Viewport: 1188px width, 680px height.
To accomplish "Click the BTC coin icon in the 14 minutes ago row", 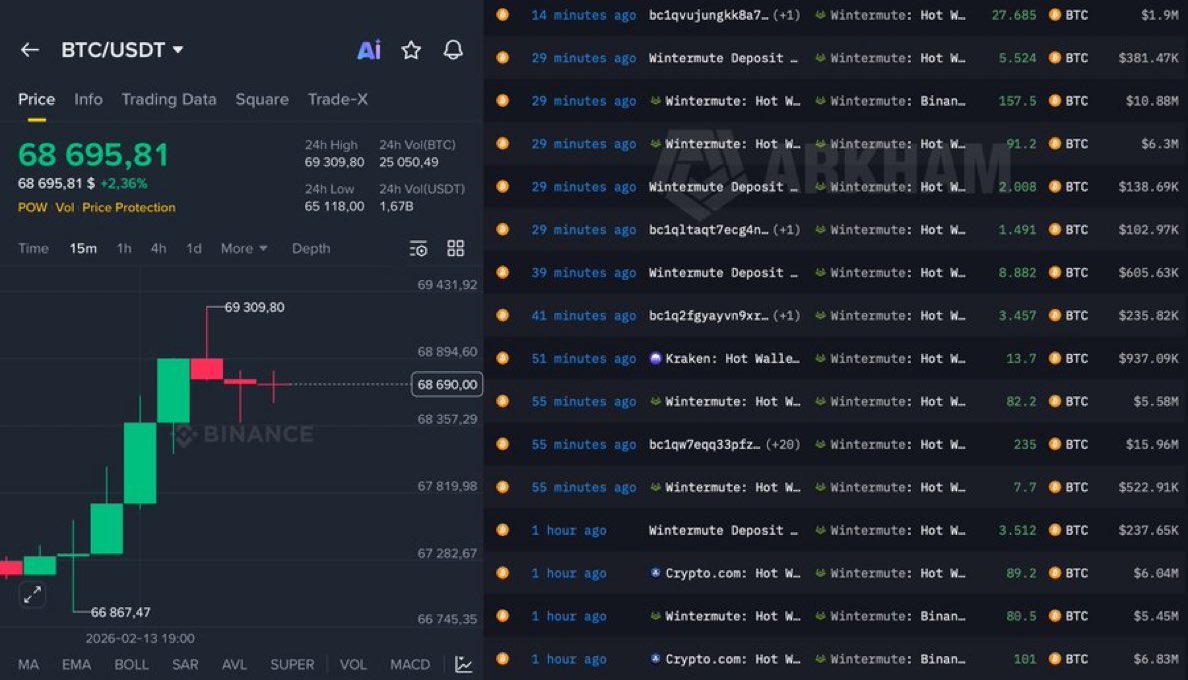I will coord(502,14).
